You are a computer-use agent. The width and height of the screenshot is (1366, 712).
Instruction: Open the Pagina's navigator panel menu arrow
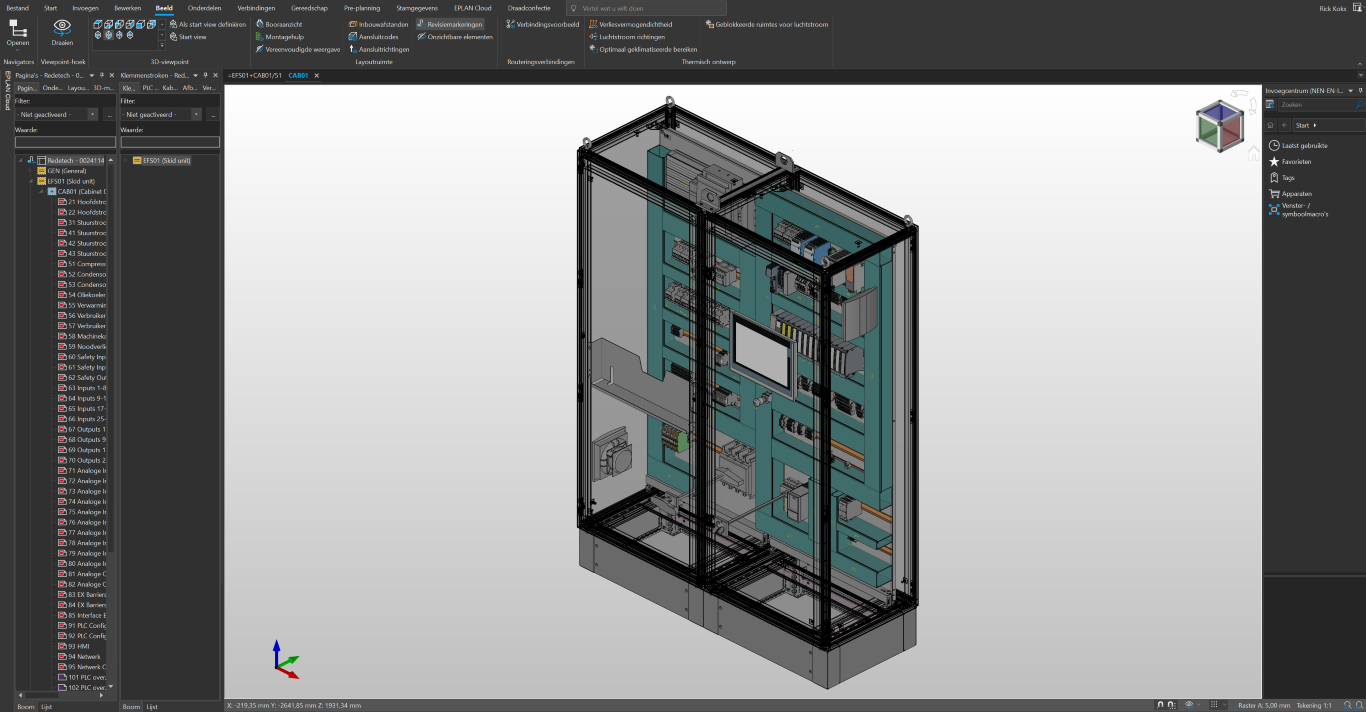[x=91, y=75]
